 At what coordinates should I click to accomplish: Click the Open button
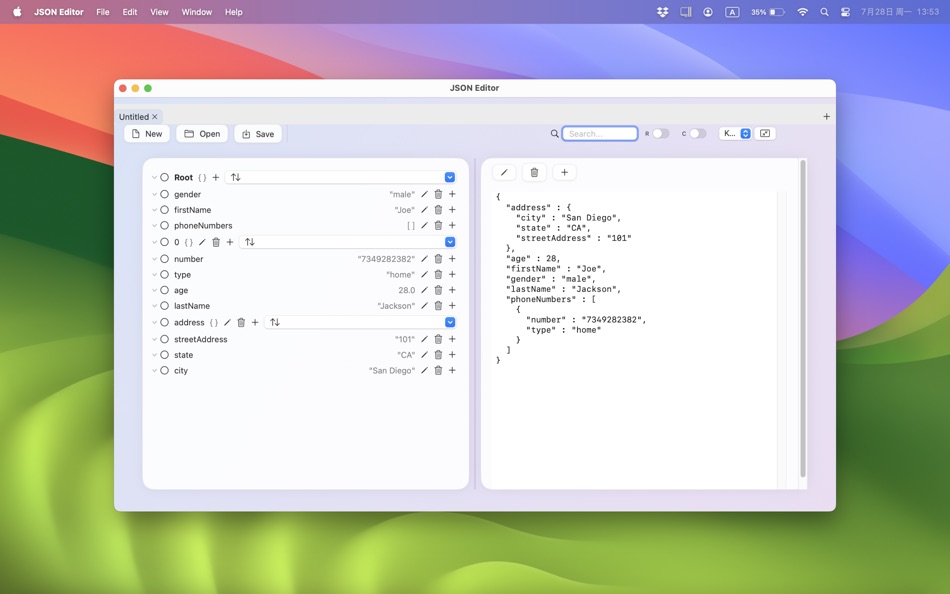point(202,134)
